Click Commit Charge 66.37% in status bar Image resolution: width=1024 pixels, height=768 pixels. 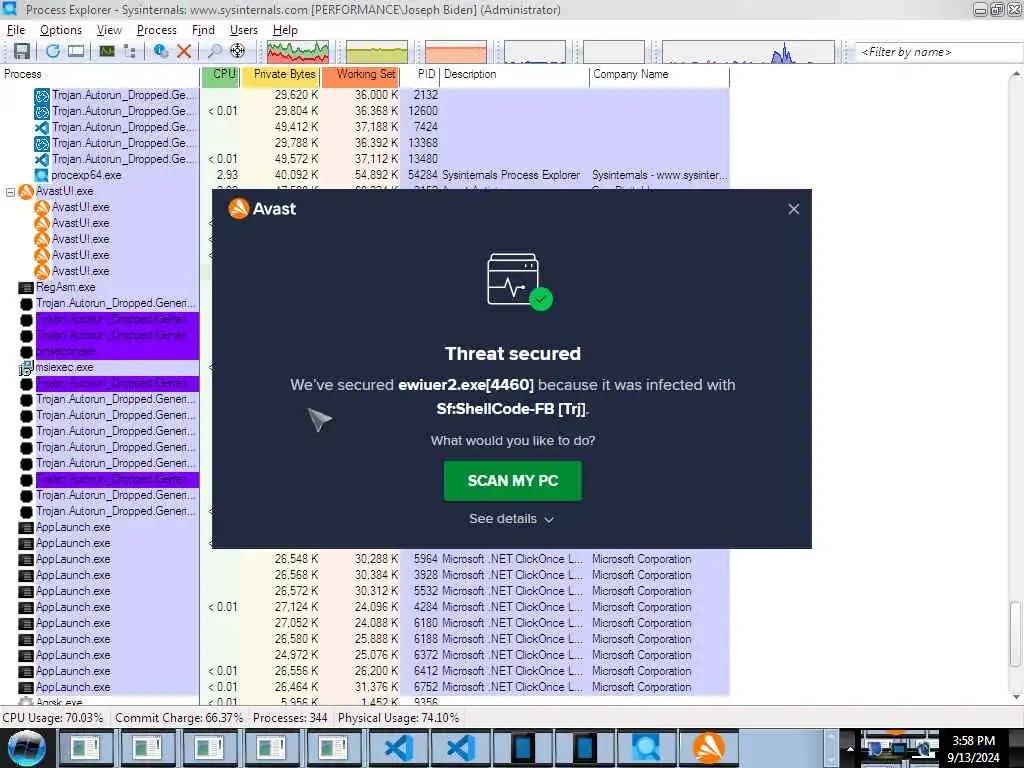click(179, 718)
